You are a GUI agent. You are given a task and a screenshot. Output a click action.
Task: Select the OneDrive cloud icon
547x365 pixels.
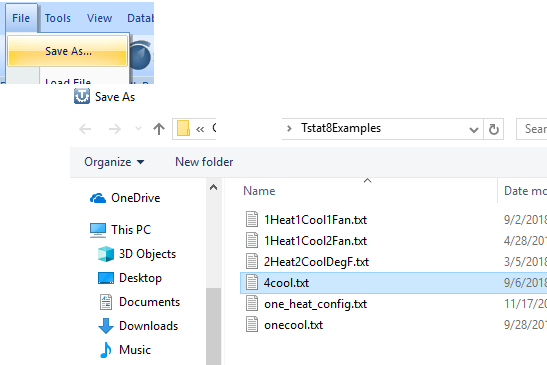point(98,198)
